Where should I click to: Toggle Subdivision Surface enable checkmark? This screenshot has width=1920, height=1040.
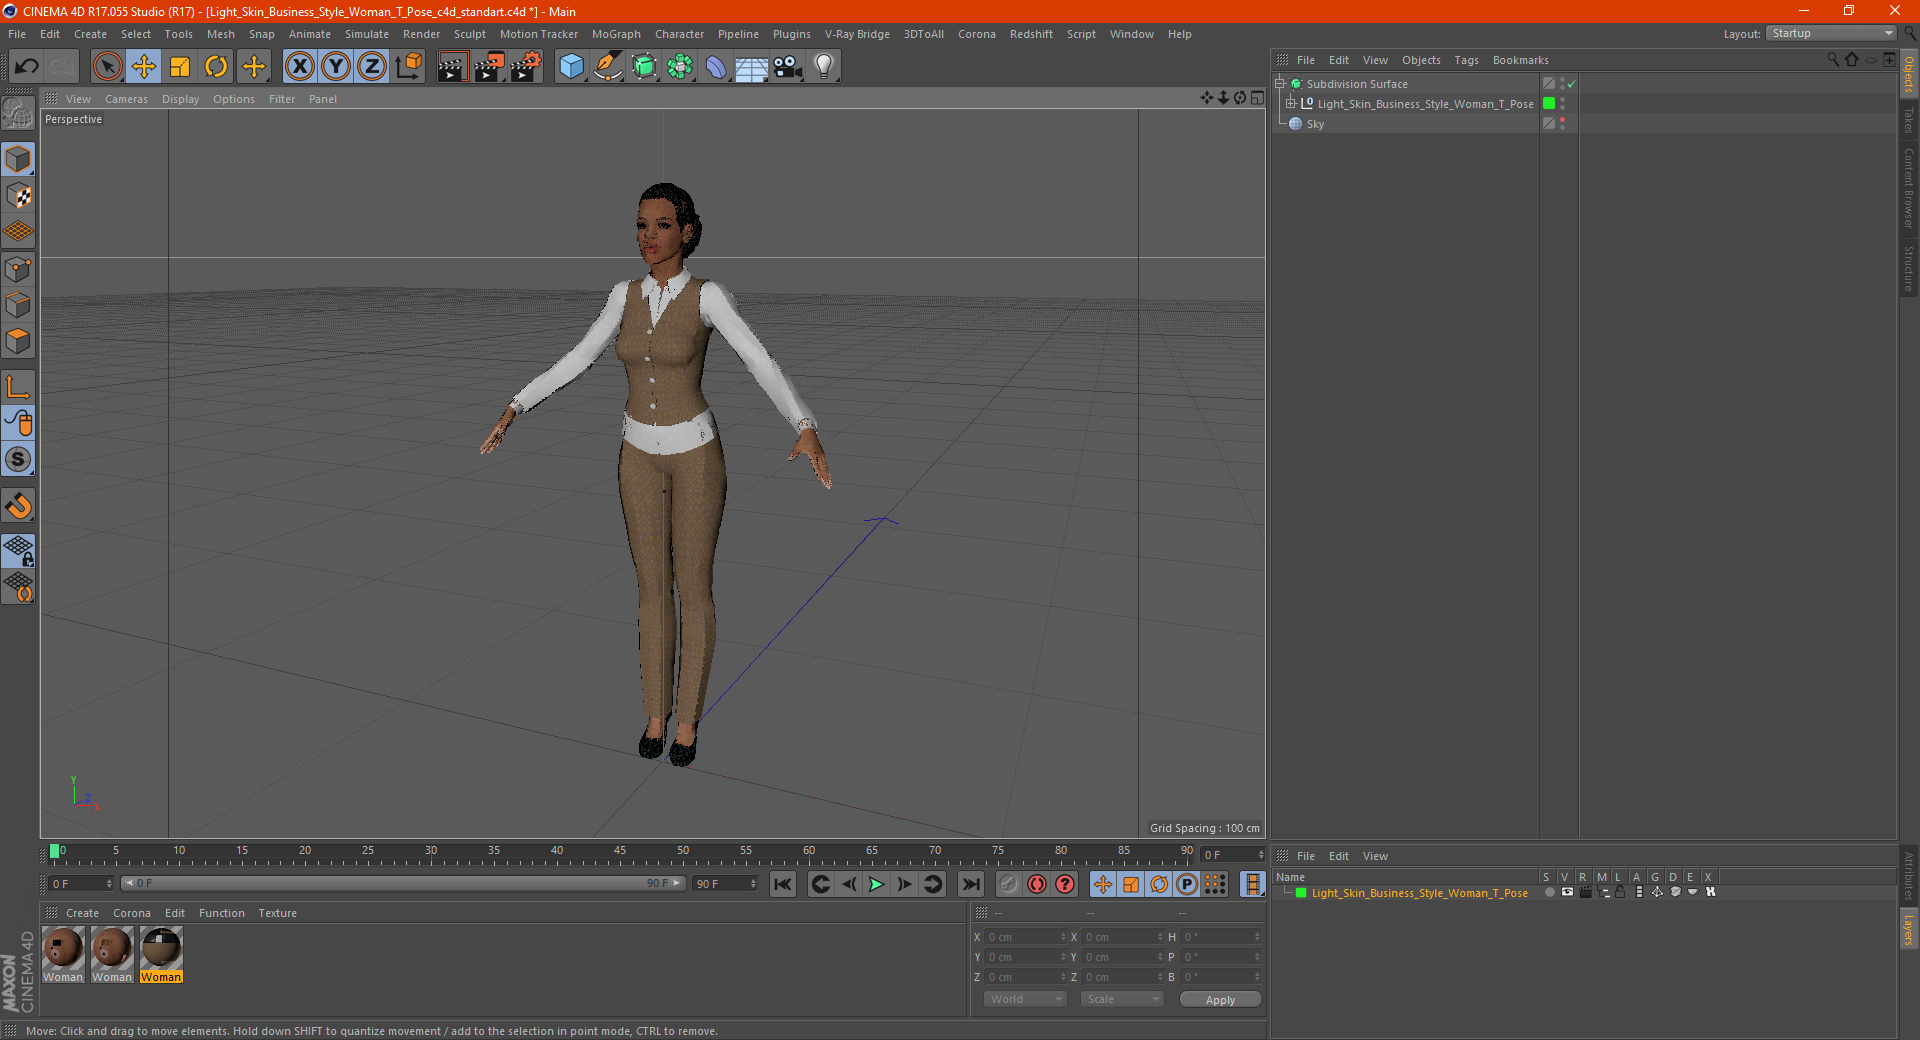[x=1572, y=84]
